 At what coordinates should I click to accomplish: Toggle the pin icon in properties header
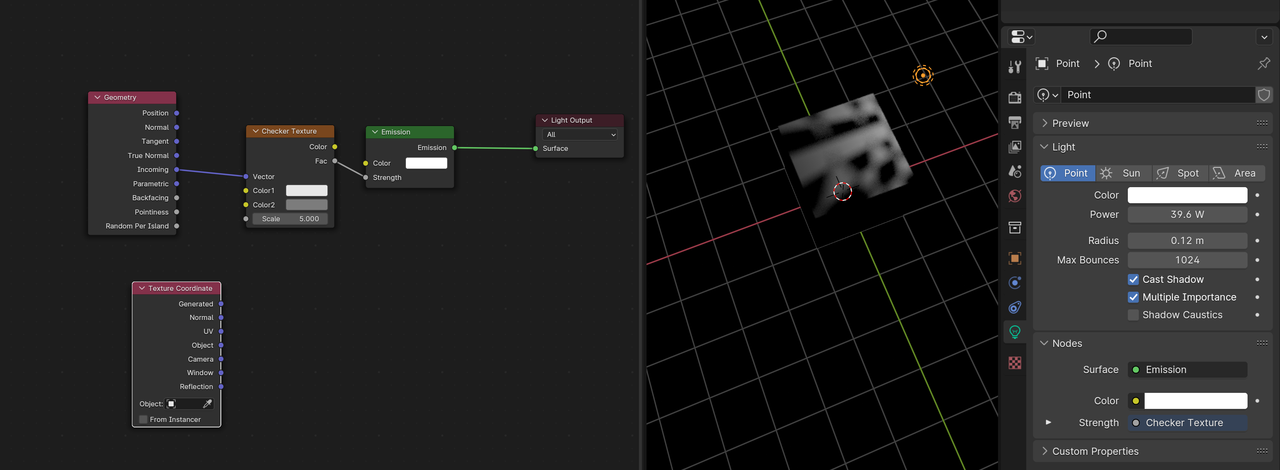coord(1263,63)
